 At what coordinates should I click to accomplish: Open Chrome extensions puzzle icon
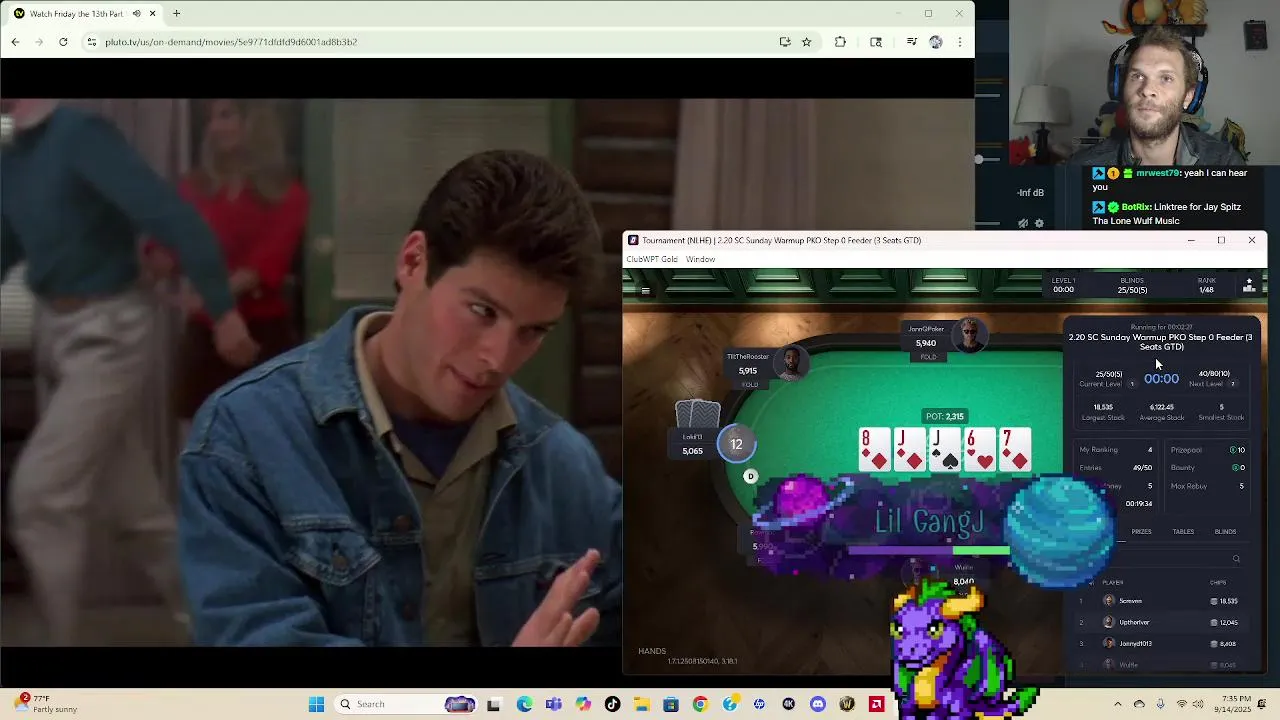pos(840,42)
